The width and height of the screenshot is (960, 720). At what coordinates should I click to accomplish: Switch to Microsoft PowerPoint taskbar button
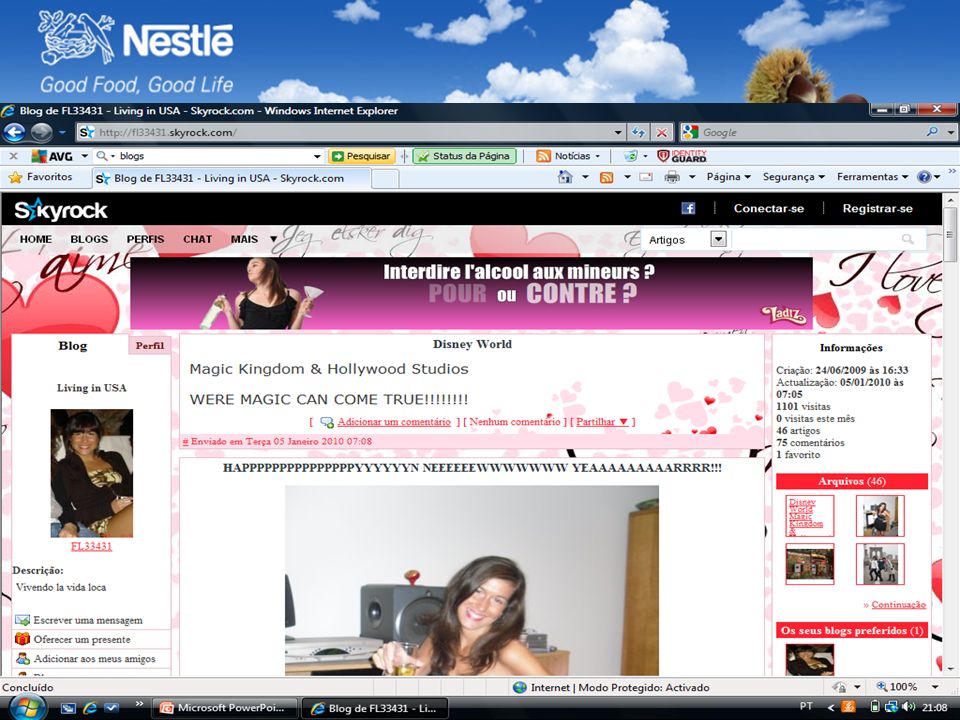pos(225,708)
